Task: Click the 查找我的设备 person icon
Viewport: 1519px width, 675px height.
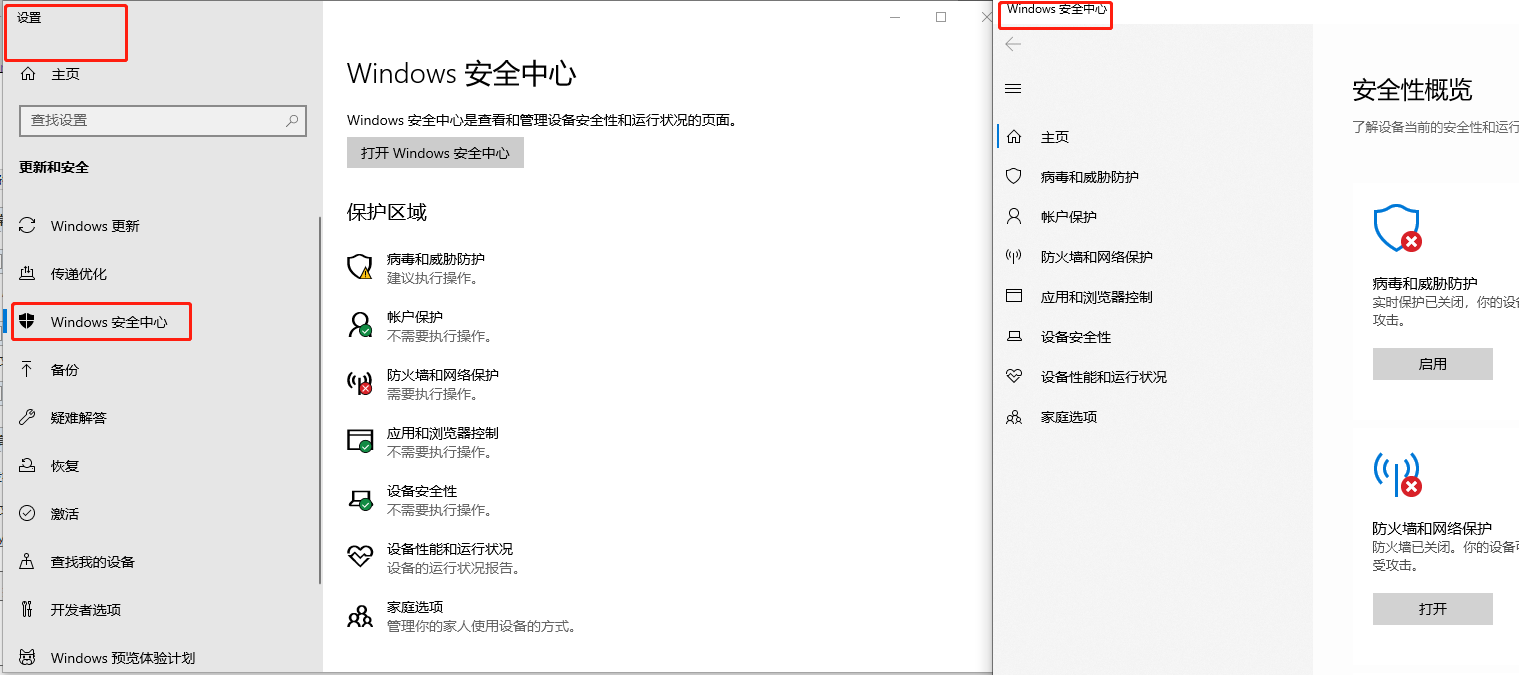Action: click(x=28, y=562)
